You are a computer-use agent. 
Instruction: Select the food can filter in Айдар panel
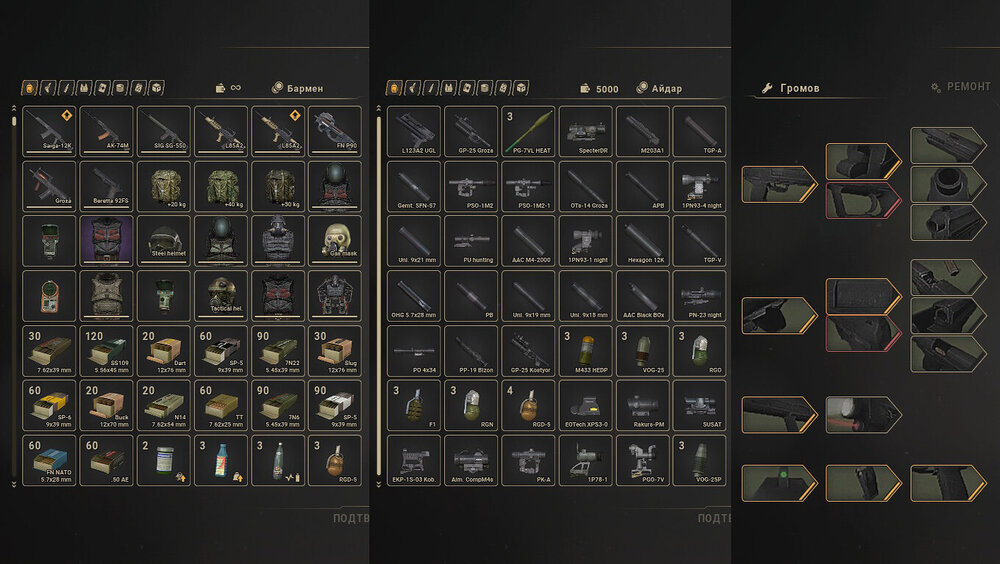(485, 88)
